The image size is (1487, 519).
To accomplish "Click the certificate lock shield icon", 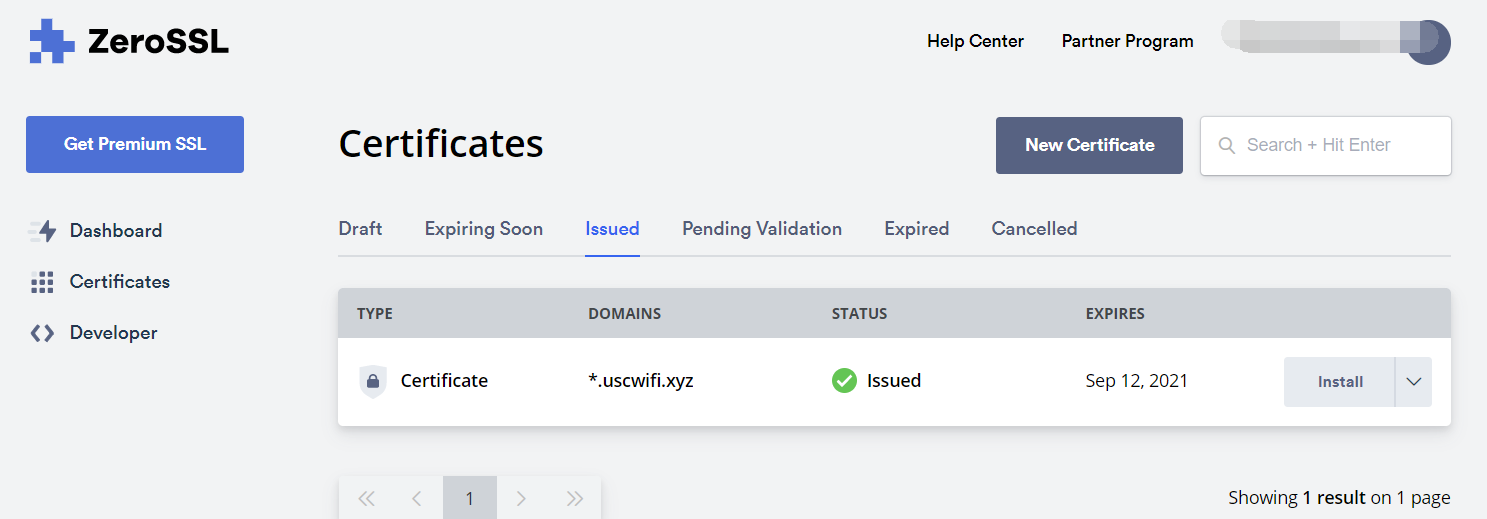I will click(372, 381).
